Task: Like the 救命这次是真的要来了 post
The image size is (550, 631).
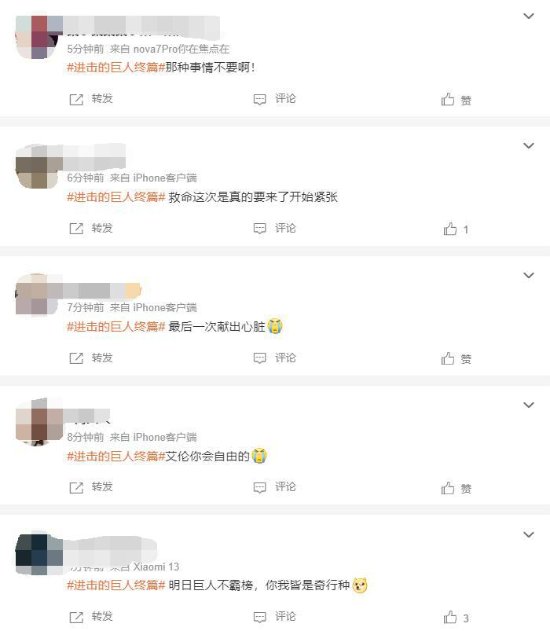Action: [x=450, y=229]
